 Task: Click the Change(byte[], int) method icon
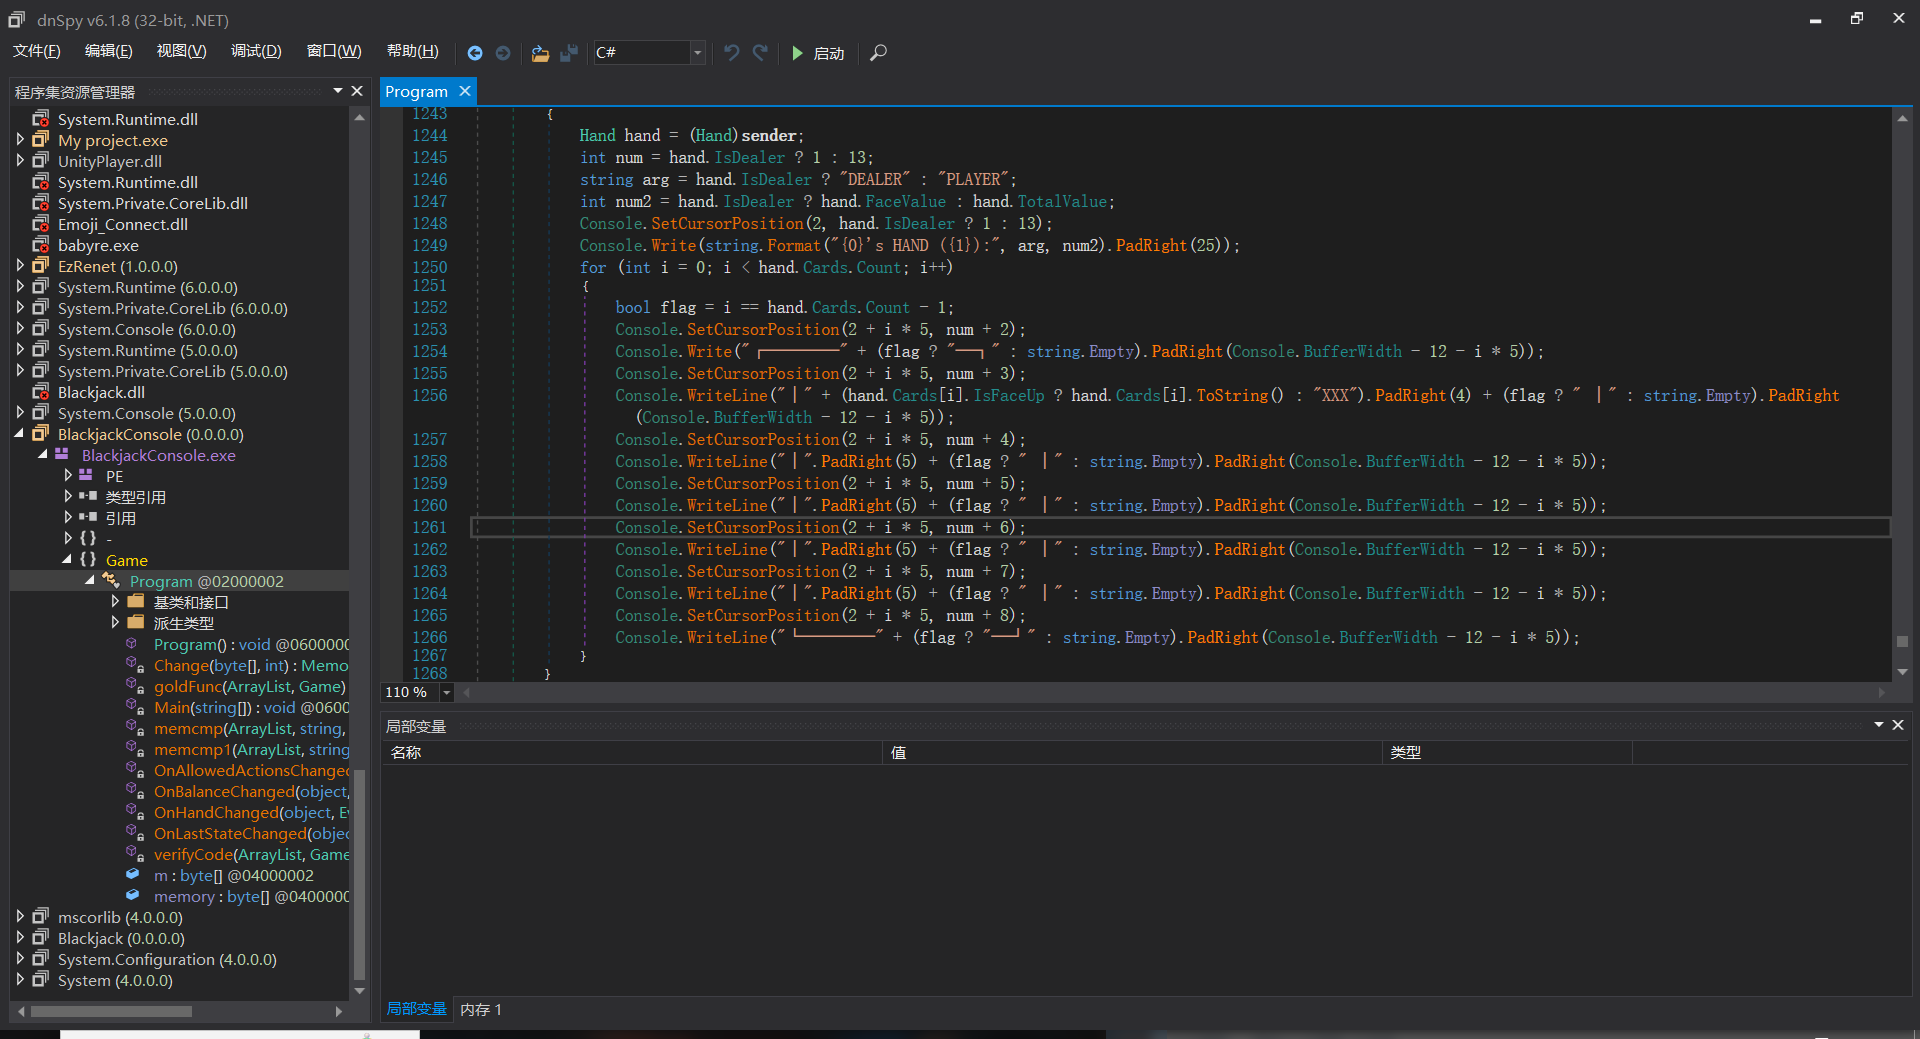[x=134, y=665]
